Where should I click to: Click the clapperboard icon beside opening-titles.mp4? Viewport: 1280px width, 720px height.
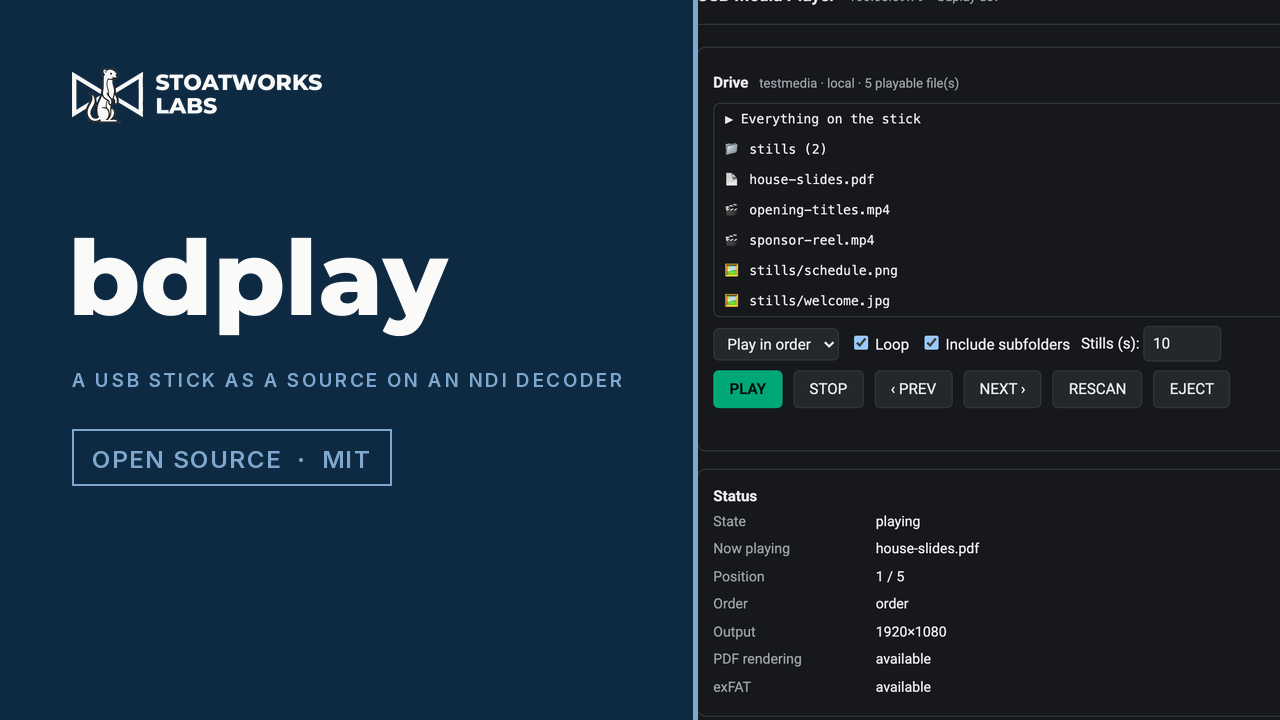point(732,210)
